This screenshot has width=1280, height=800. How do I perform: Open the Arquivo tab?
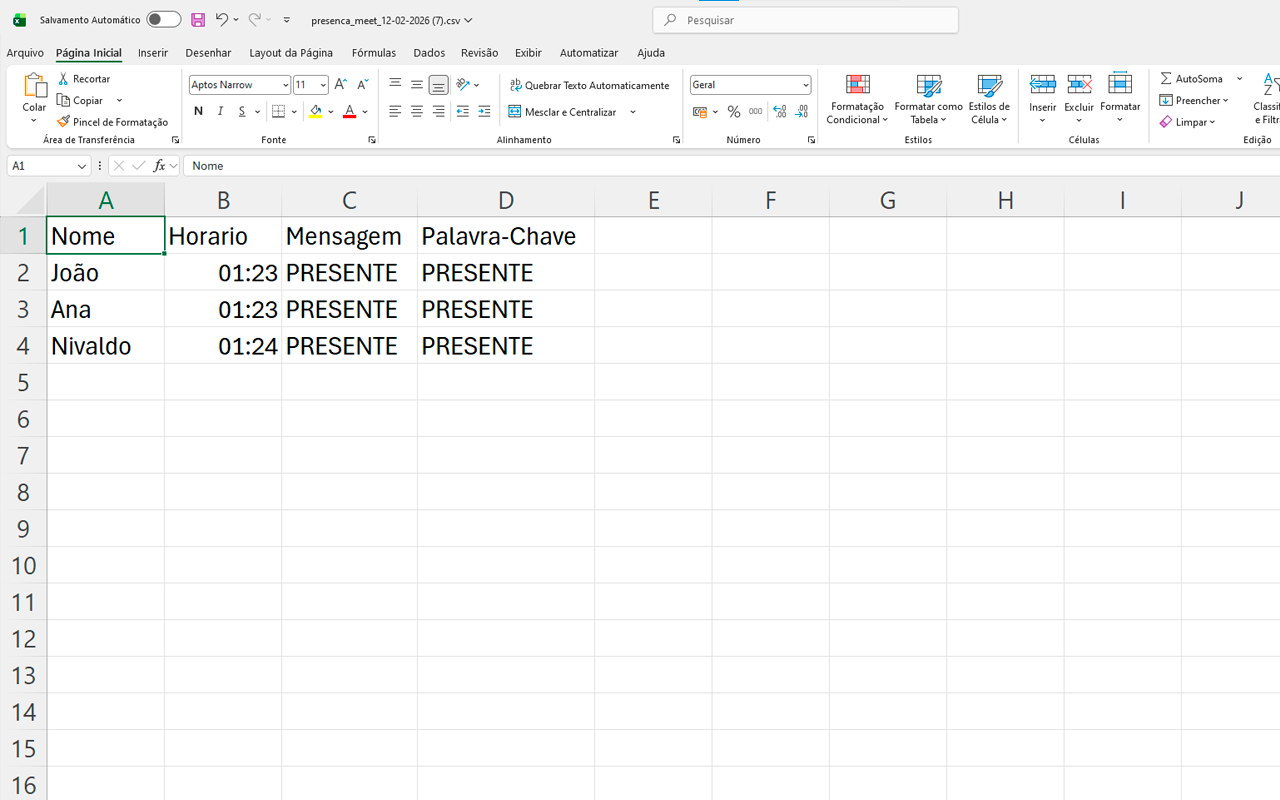tap(25, 53)
